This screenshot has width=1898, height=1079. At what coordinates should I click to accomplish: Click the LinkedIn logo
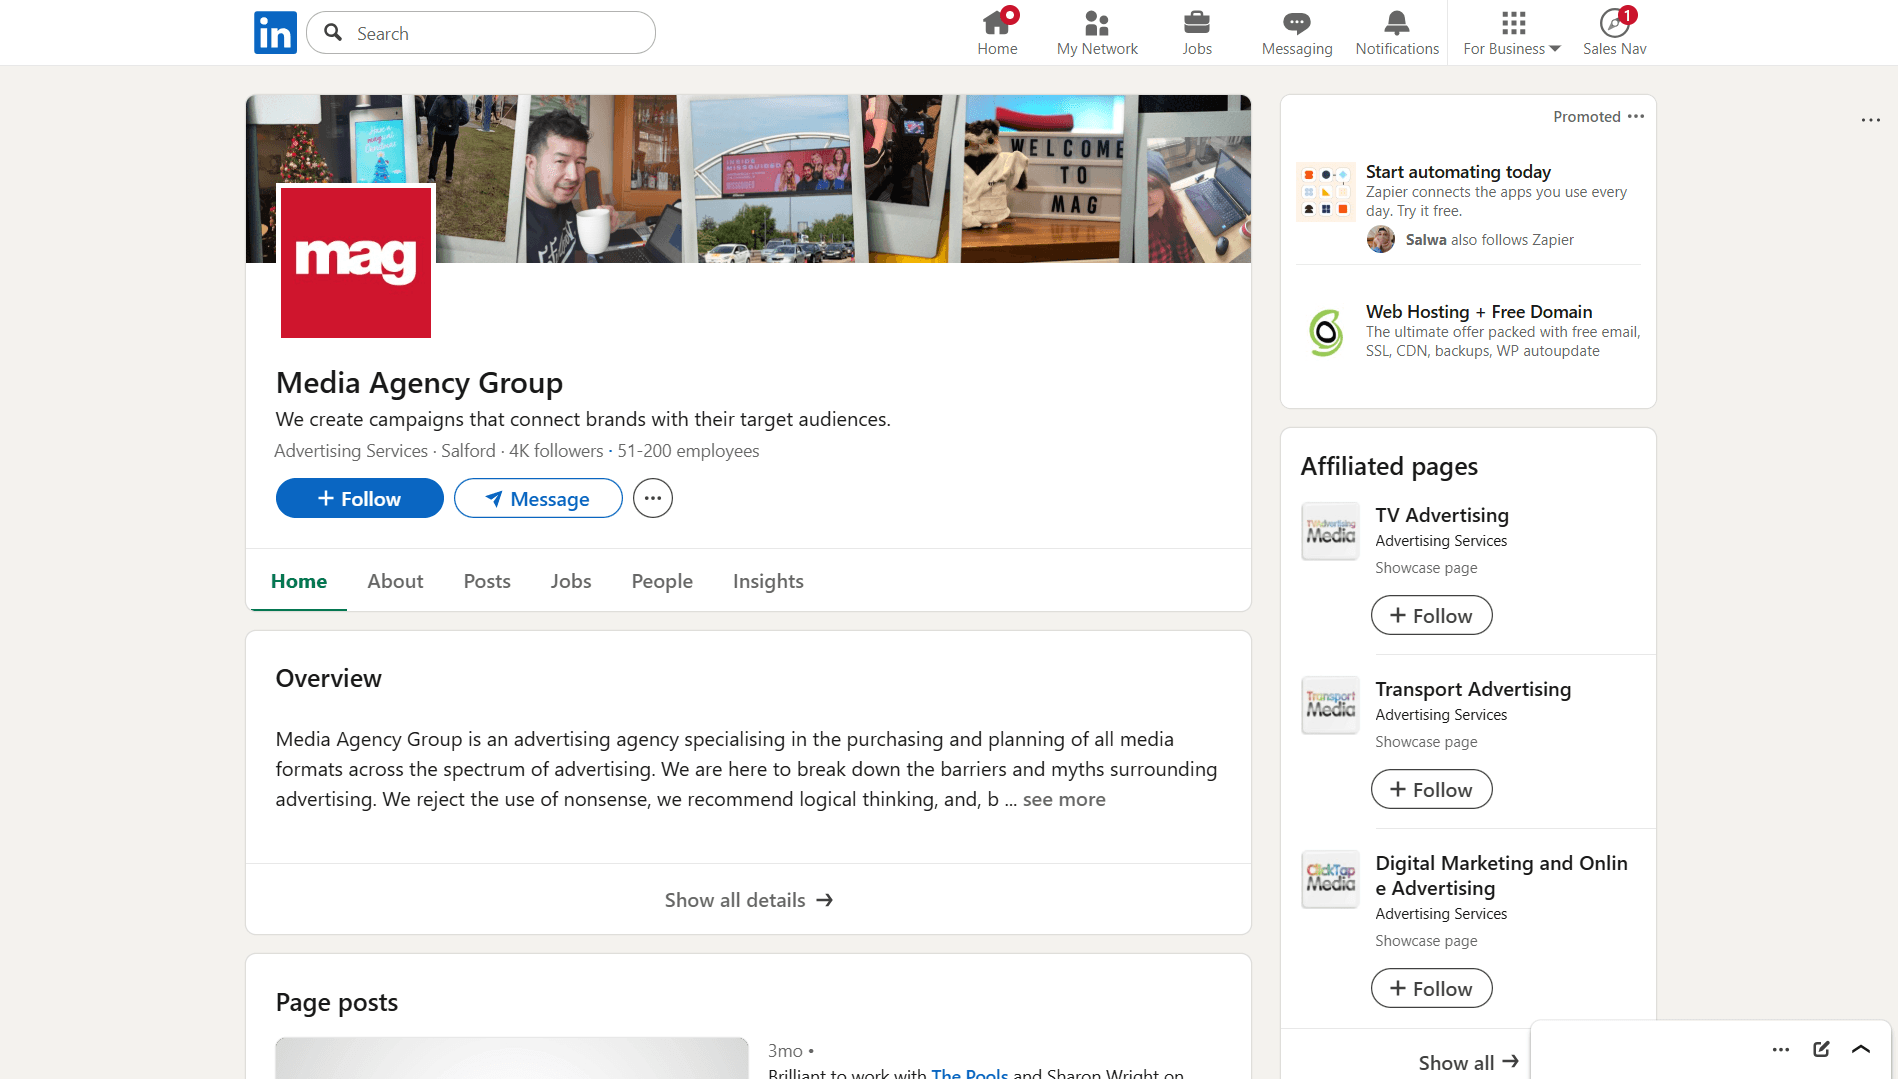tap(275, 32)
